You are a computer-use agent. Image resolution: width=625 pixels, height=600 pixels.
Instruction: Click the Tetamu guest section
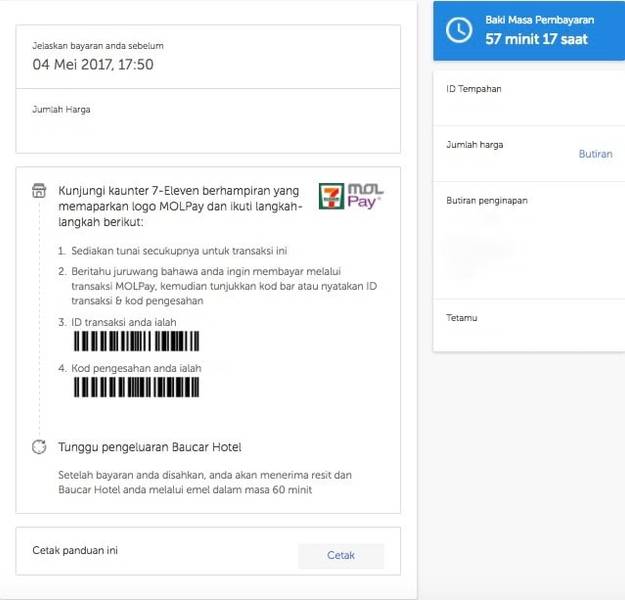[x=529, y=325]
